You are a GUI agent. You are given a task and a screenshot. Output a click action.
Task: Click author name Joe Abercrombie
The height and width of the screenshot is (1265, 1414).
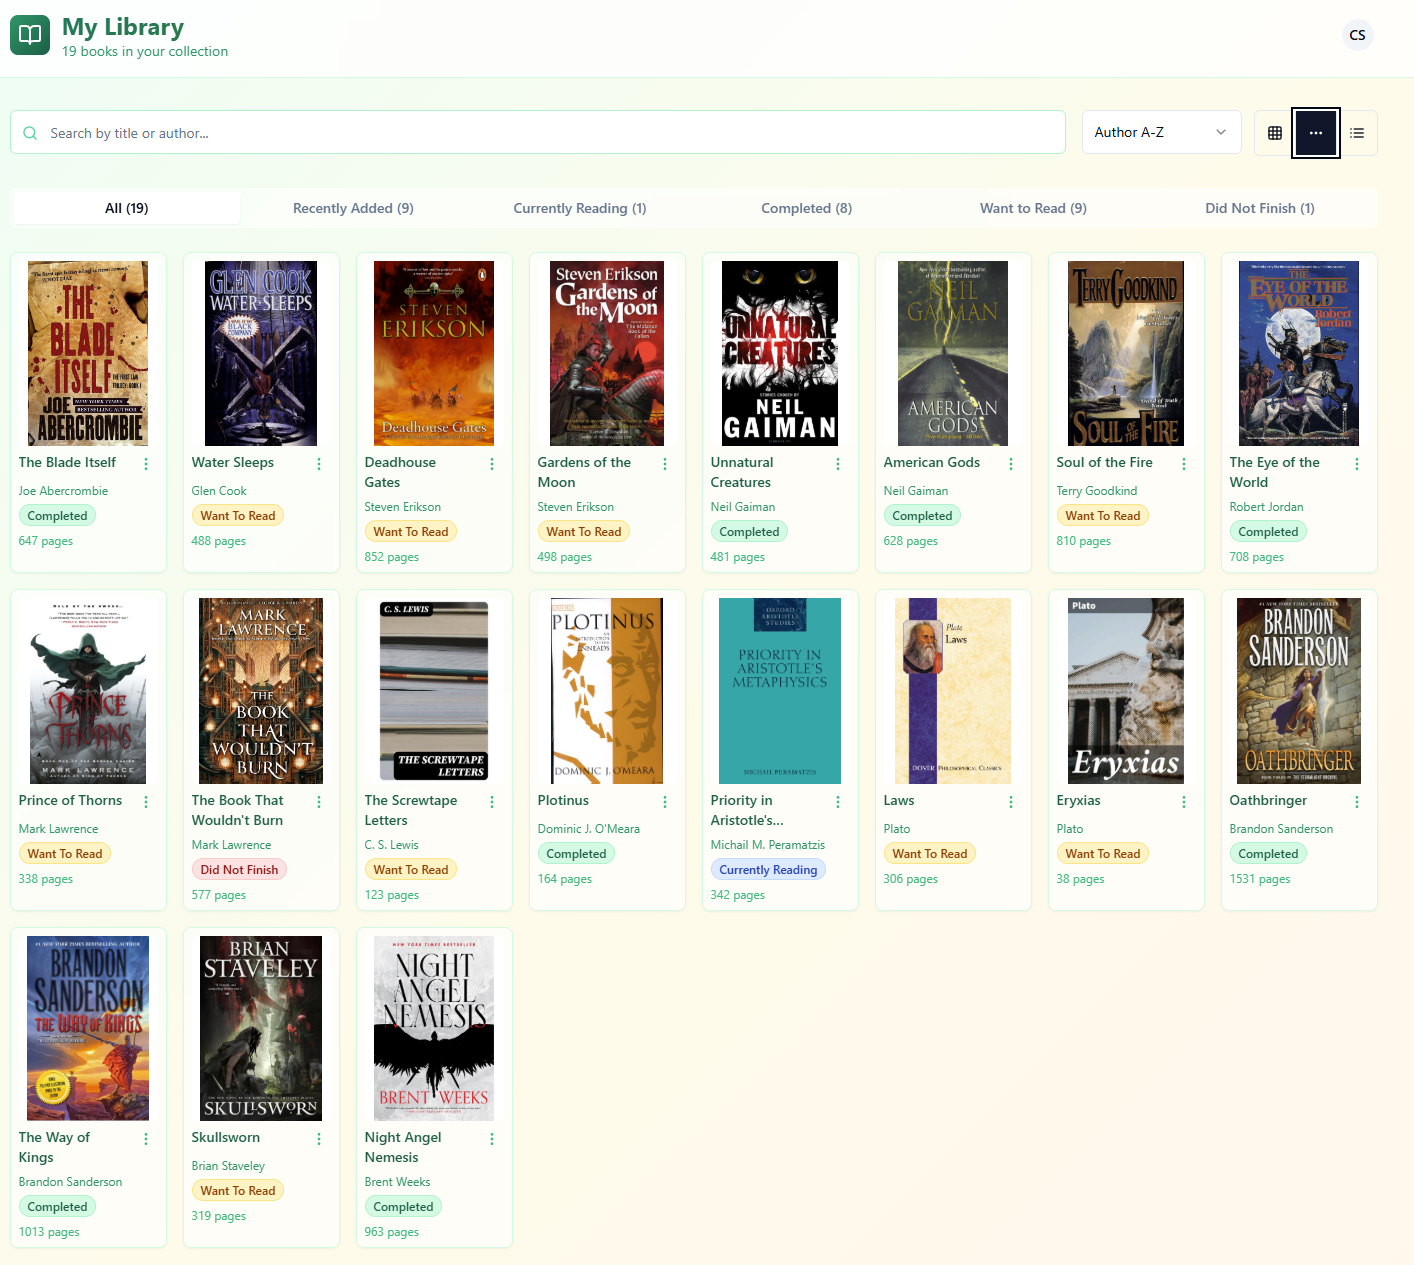63,491
